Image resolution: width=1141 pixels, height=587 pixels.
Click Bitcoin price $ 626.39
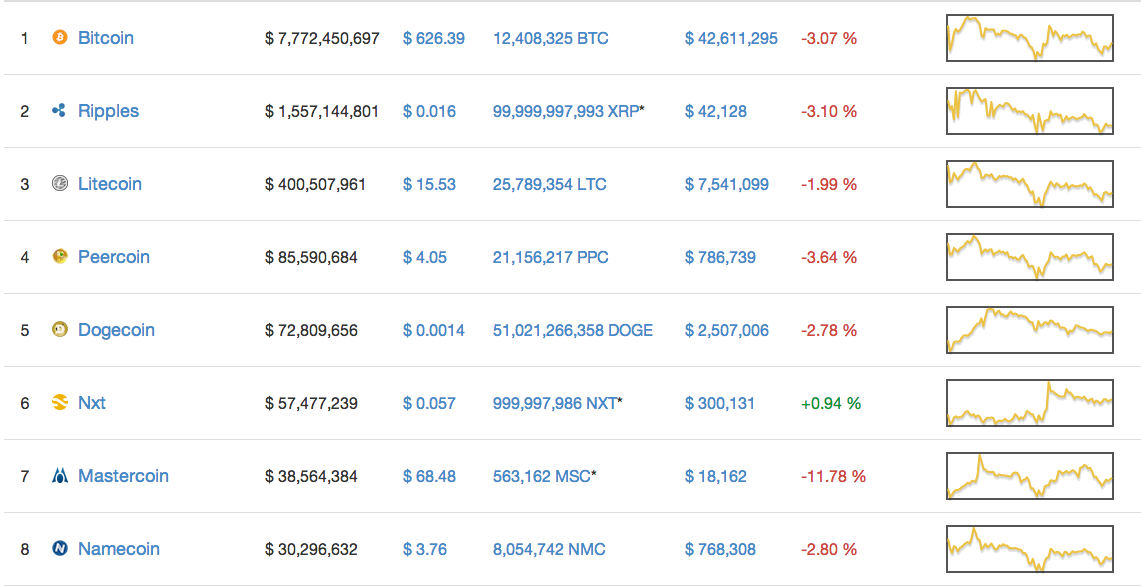pos(434,38)
